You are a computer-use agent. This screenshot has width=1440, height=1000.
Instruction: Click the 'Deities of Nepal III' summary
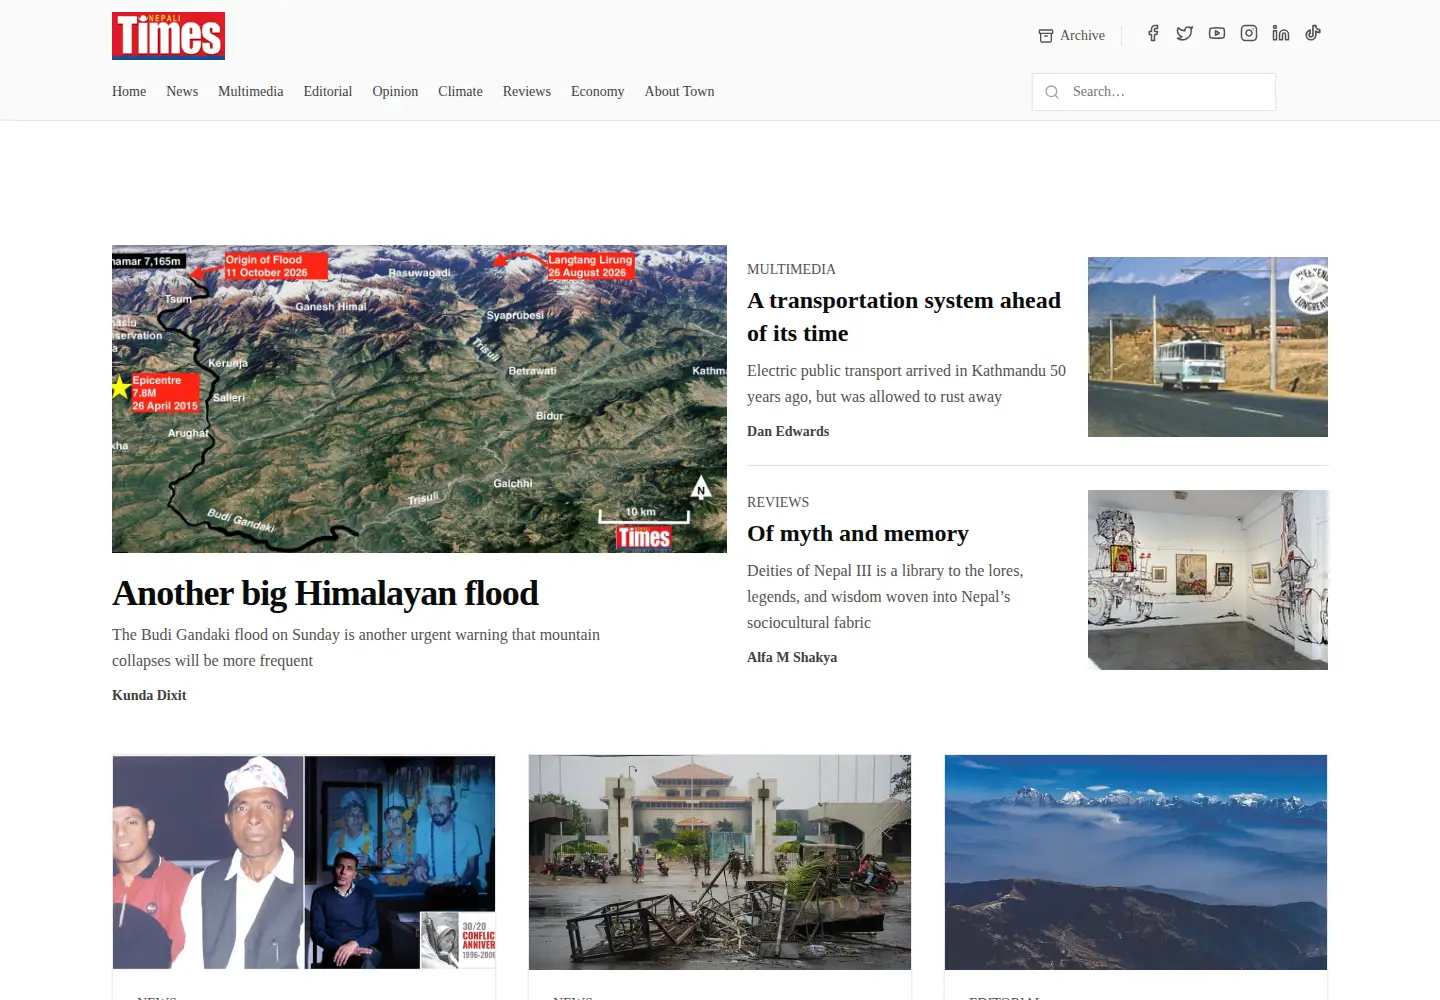[x=885, y=596]
